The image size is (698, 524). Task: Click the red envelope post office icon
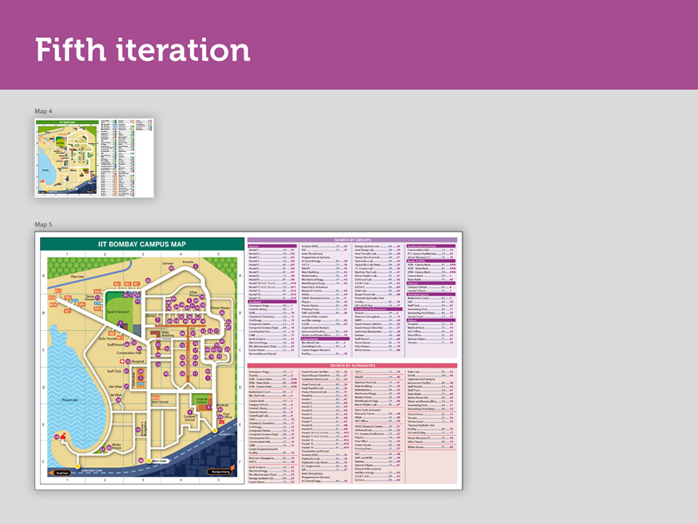point(222,422)
